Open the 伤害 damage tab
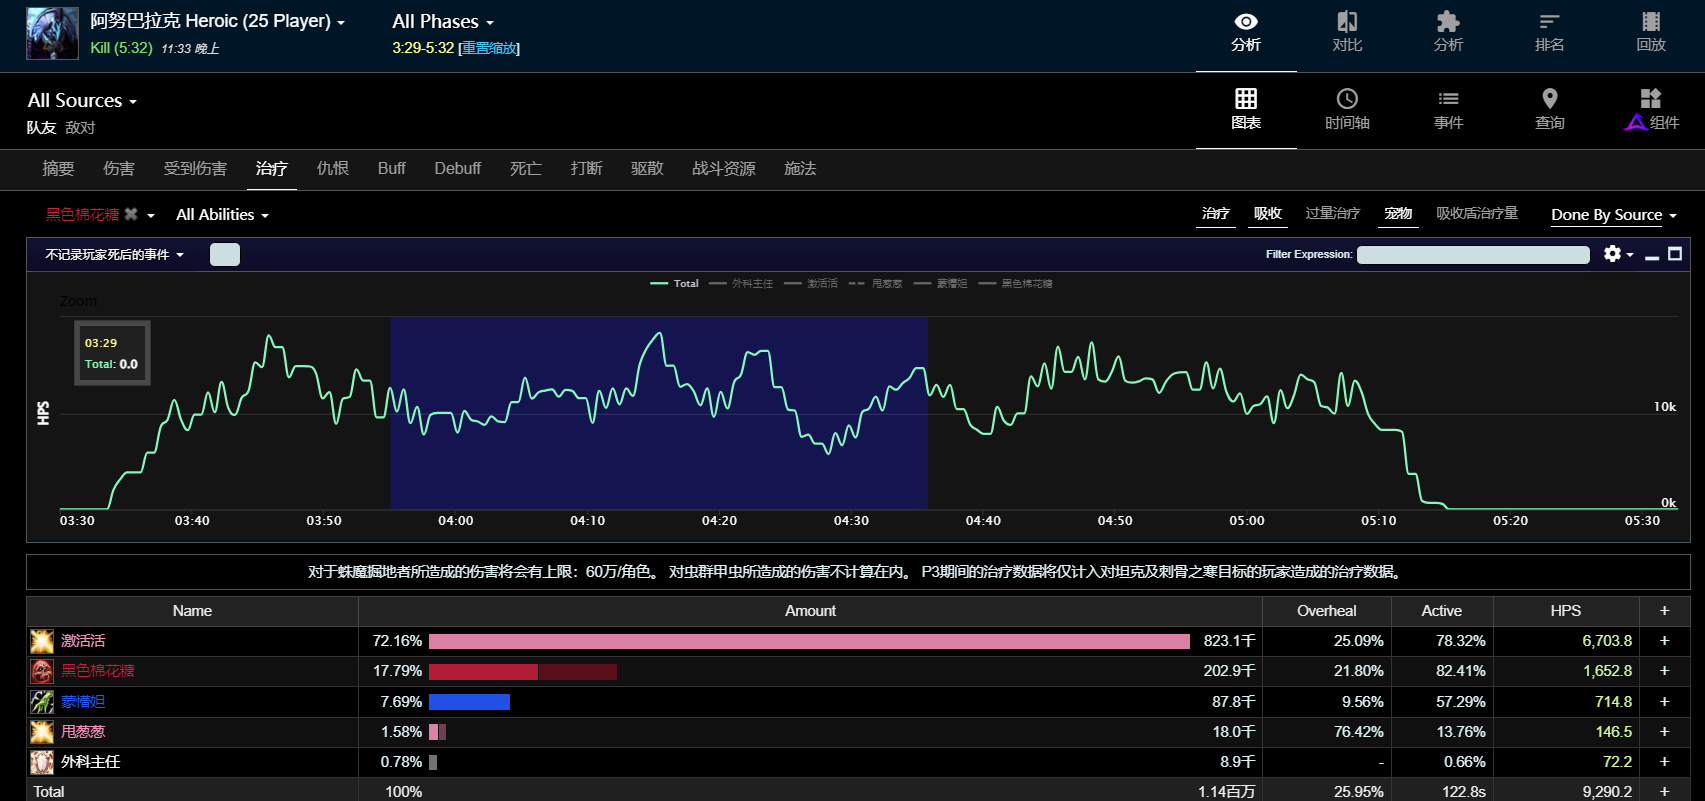This screenshot has height=801, width=1705. 119,169
